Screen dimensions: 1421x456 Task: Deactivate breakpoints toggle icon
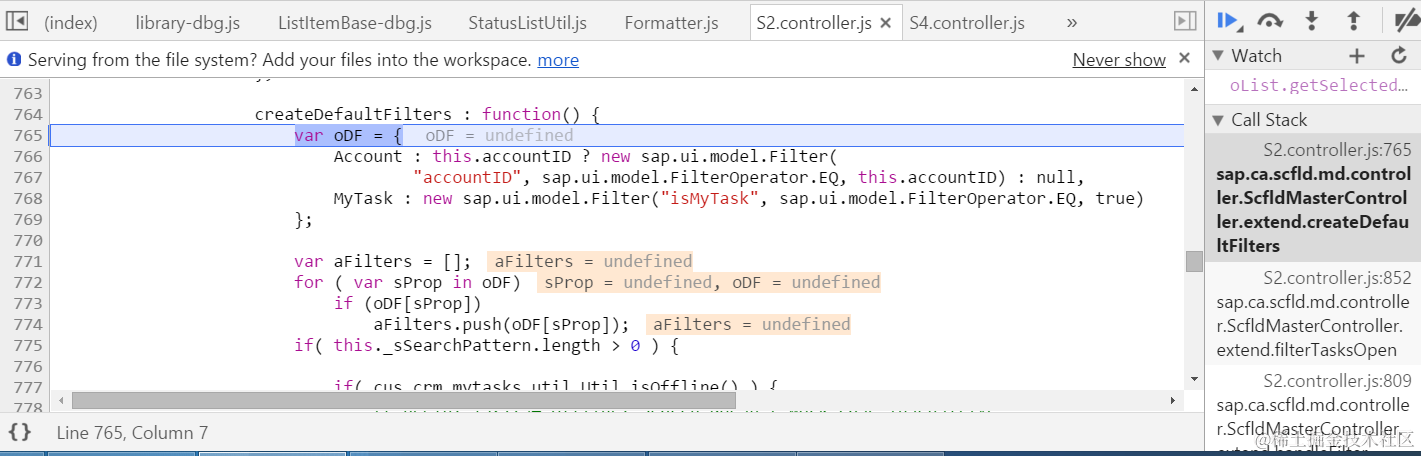pos(1407,20)
